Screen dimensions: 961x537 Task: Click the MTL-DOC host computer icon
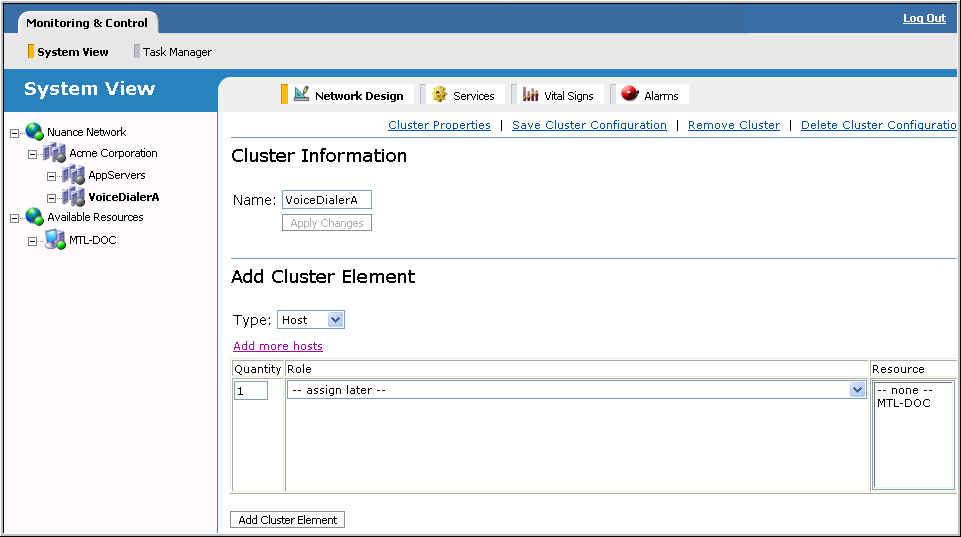coord(55,240)
